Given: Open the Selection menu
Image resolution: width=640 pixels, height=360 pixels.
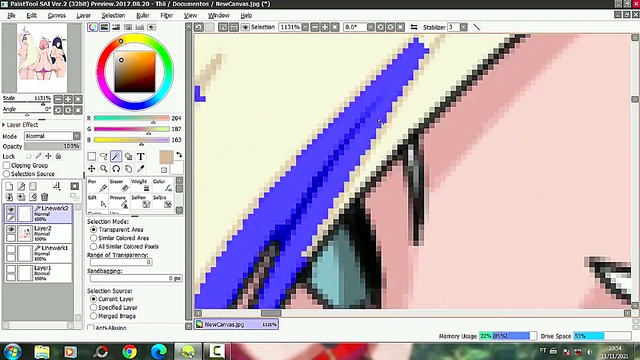Looking at the screenshot, I should pyautogui.click(x=113, y=16).
